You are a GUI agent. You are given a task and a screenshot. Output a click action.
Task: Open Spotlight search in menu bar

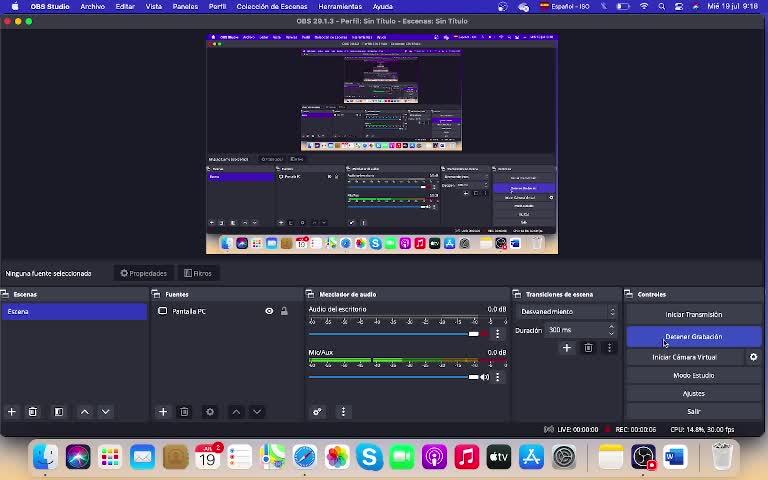click(662, 6)
